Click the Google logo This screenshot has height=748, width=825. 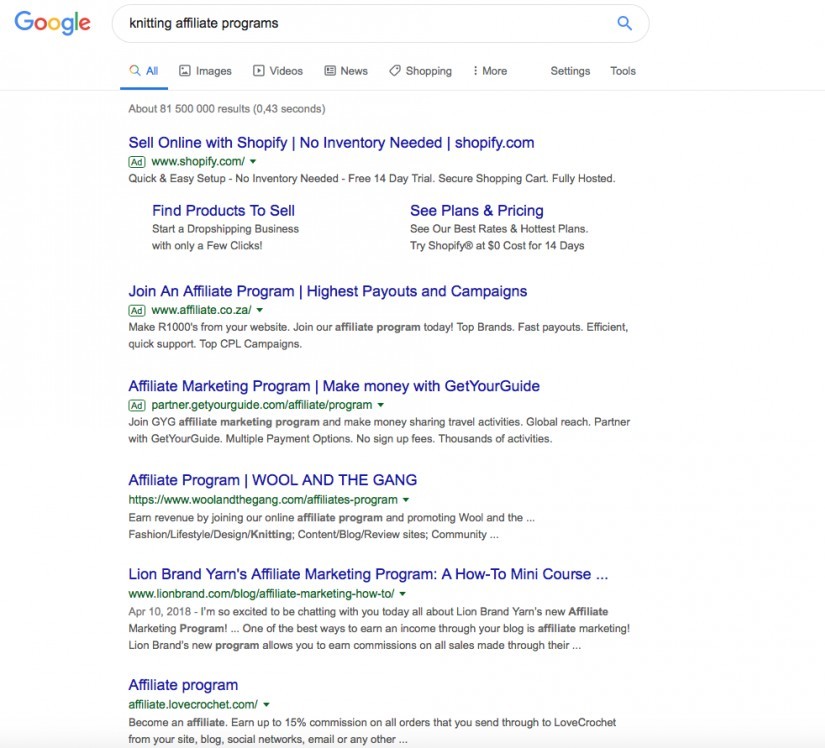(x=53, y=23)
